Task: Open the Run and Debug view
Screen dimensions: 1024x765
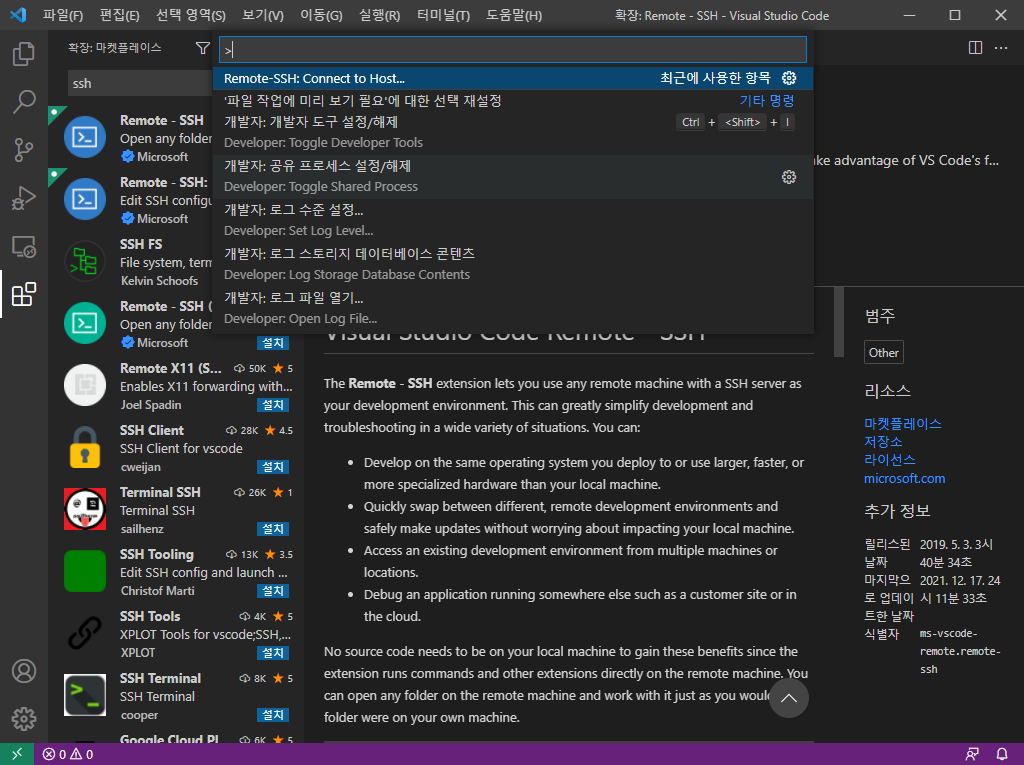Action: click(24, 198)
